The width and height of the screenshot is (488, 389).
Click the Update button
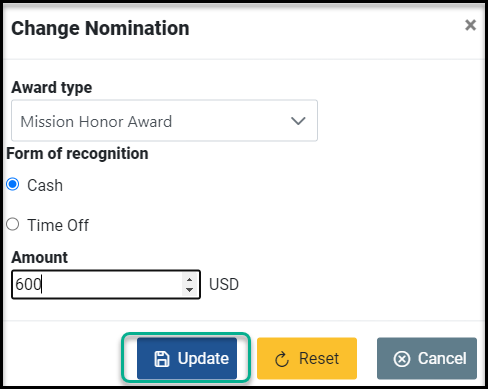point(187,358)
